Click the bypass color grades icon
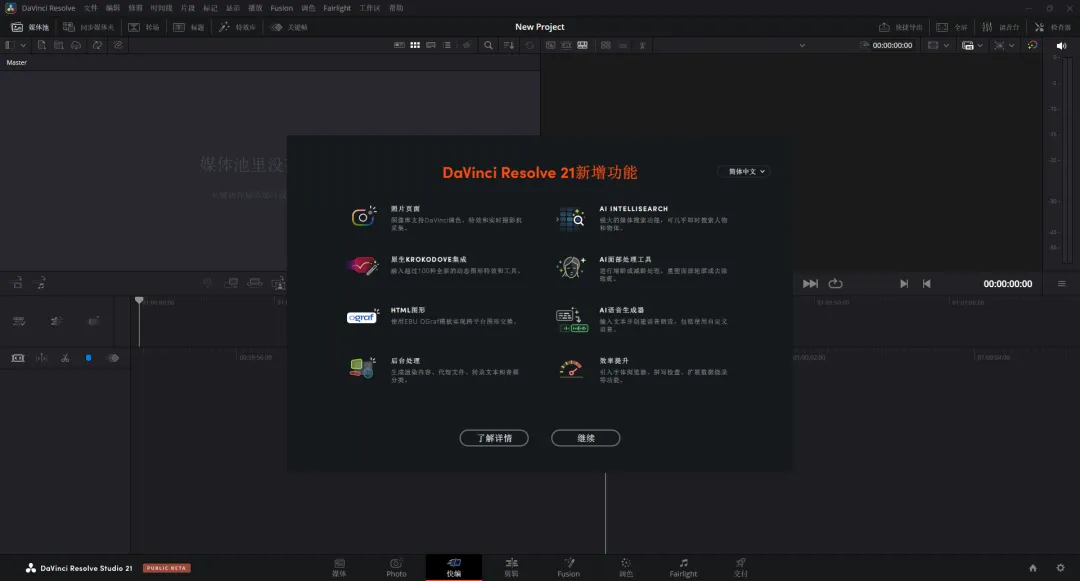Image resolution: width=1080 pixels, height=581 pixels. [x=1032, y=45]
